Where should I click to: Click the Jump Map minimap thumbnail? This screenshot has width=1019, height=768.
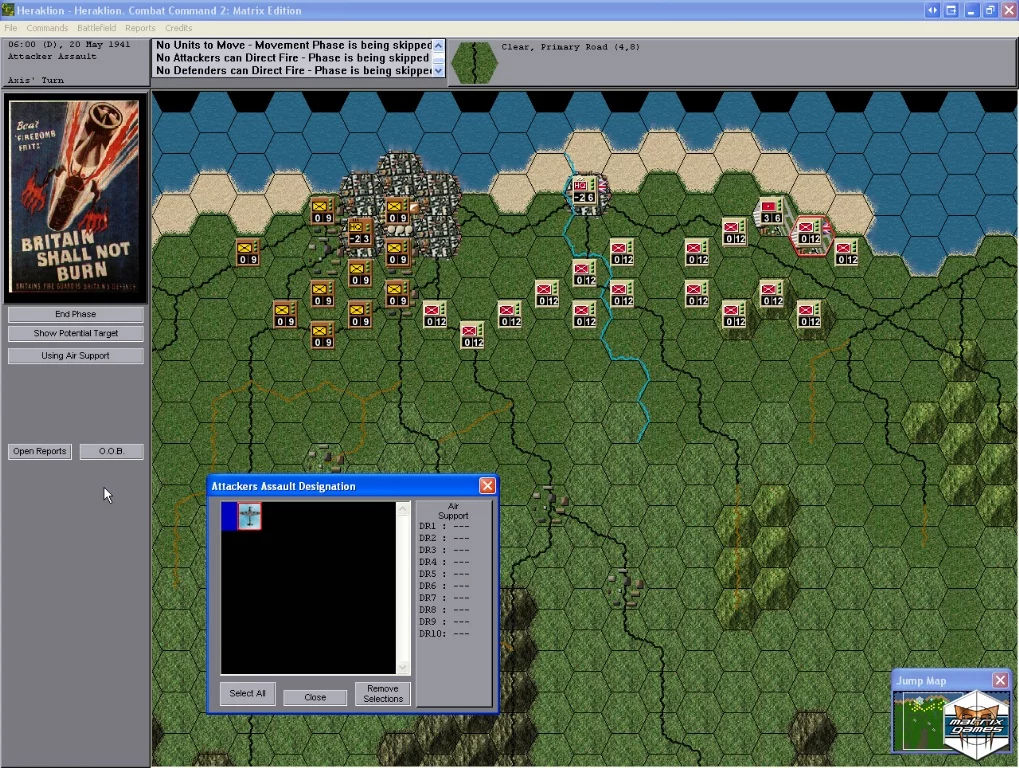tap(919, 721)
